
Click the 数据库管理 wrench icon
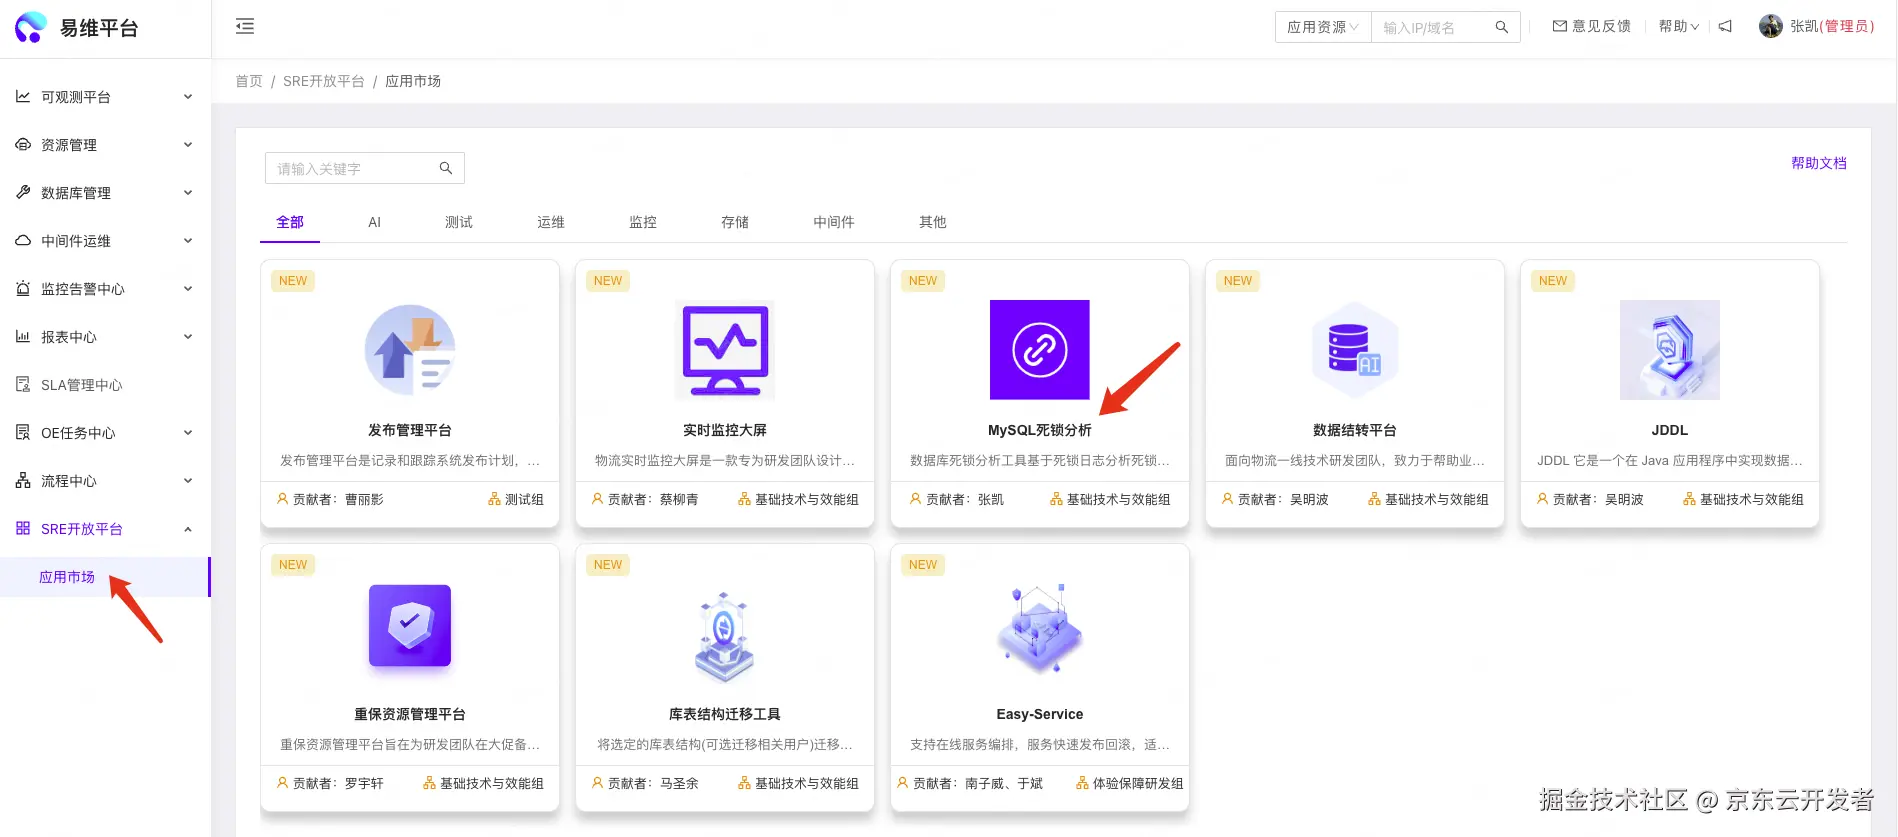[x=23, y=192]
